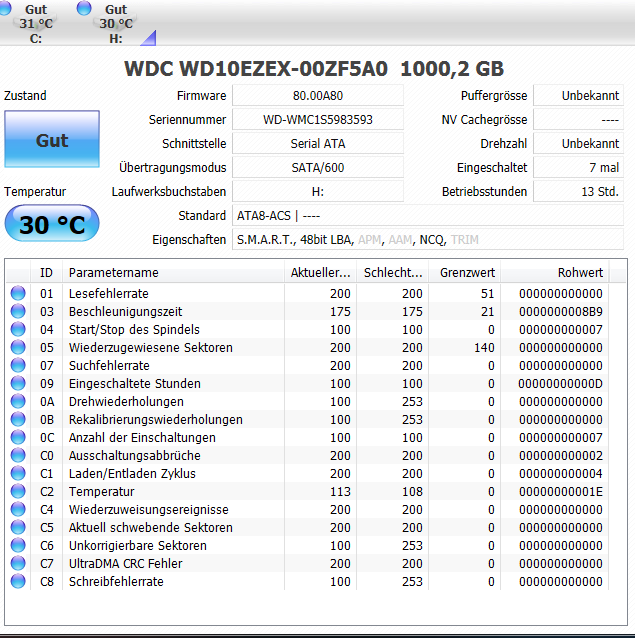635x638 pixels.
Task: Click status orb for UltraDMA CRC Fehler
Action: point(18,563)
